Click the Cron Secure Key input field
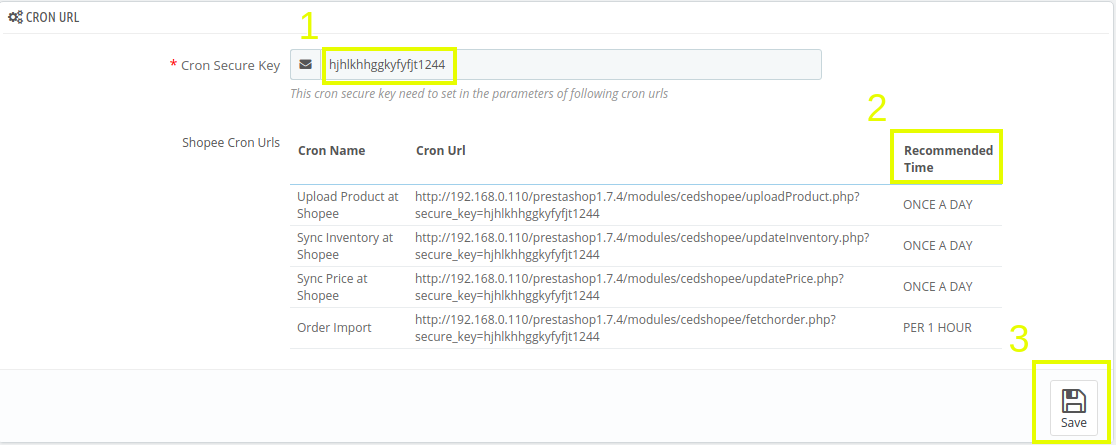This screenshot has width=1116, height=445. tap(571, 64)
